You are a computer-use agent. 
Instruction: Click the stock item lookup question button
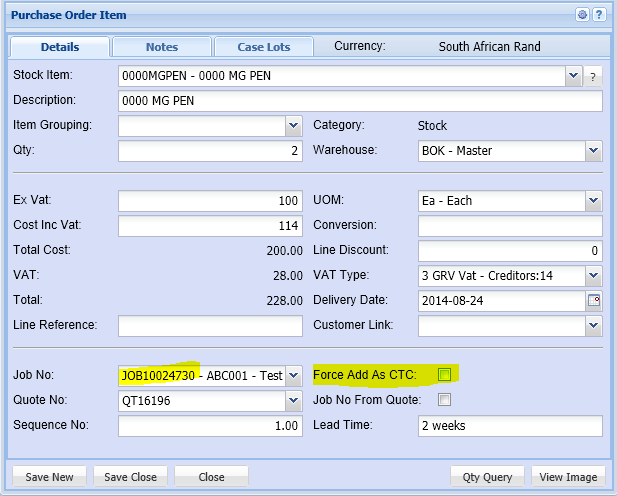[x=593, y=76]
